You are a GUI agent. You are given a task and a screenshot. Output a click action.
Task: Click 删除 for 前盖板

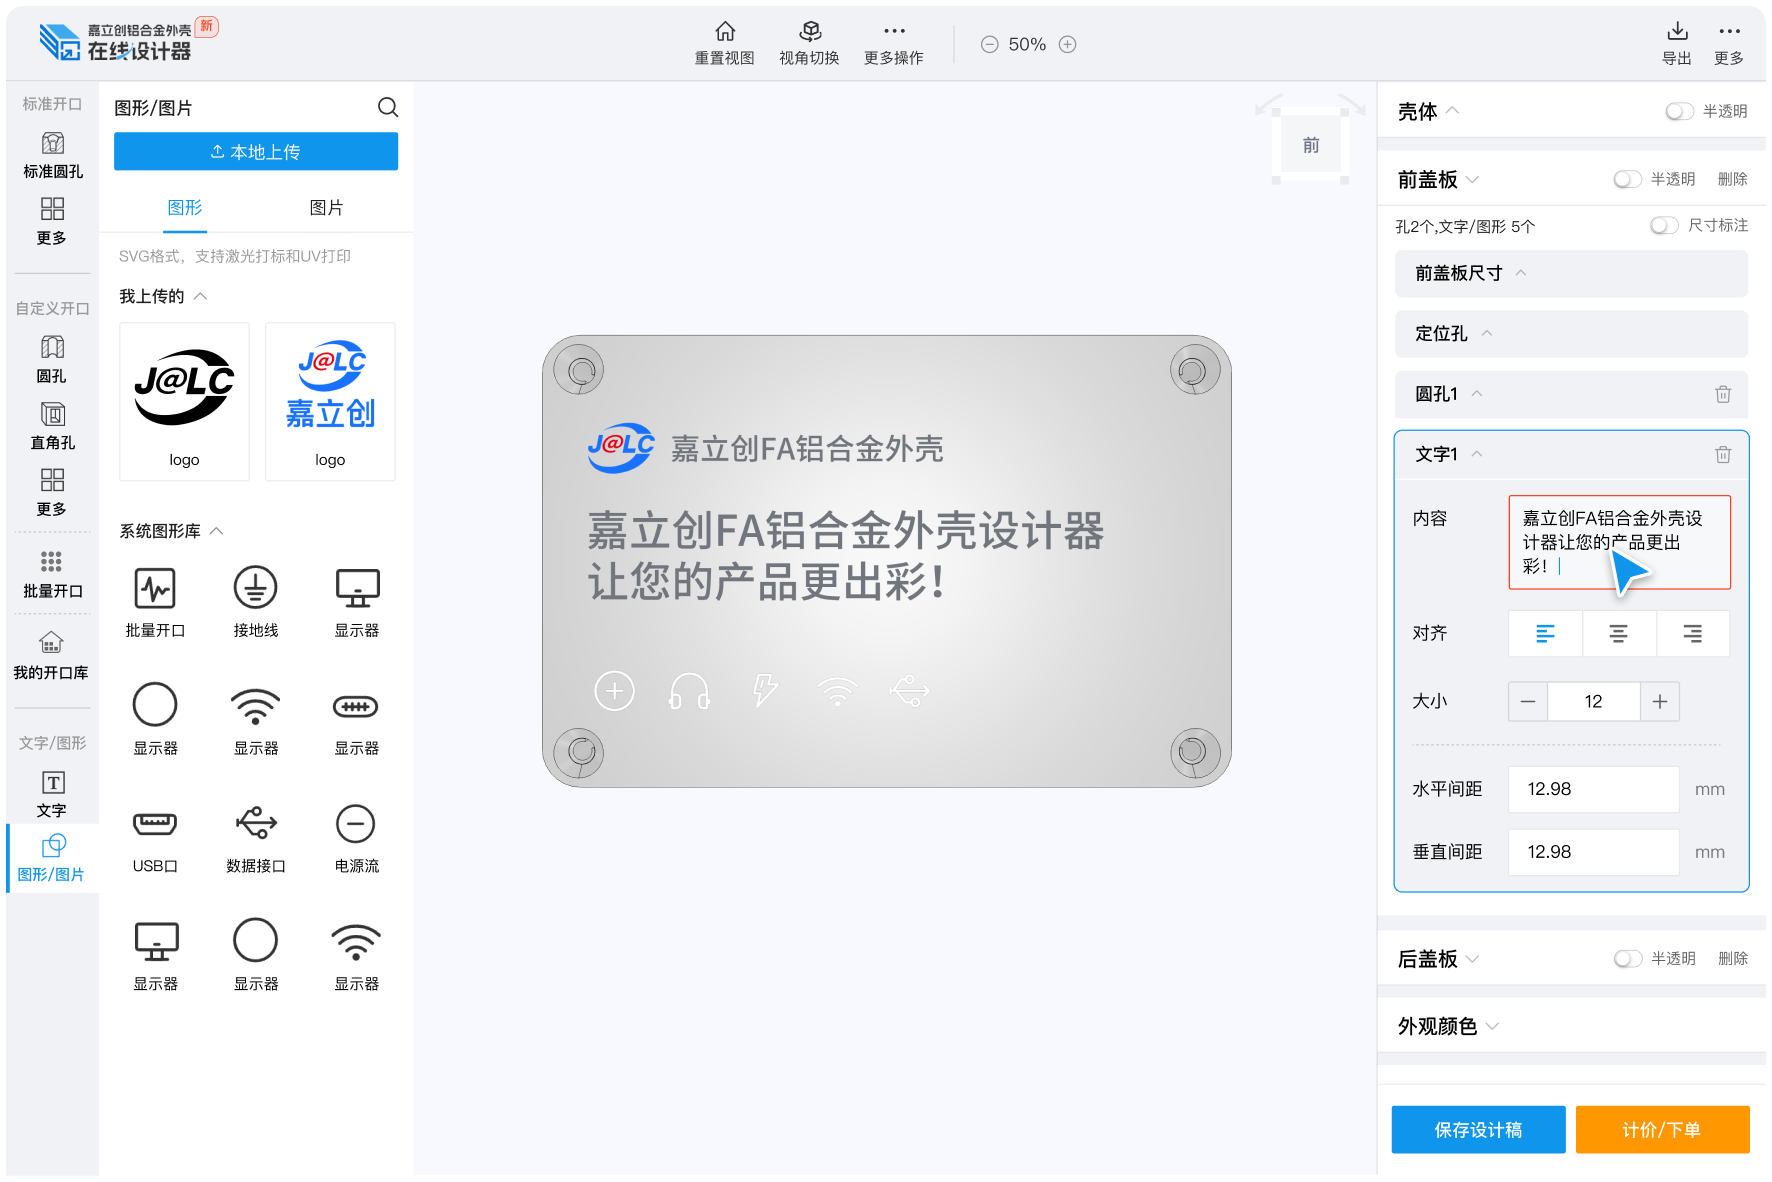1732,179
